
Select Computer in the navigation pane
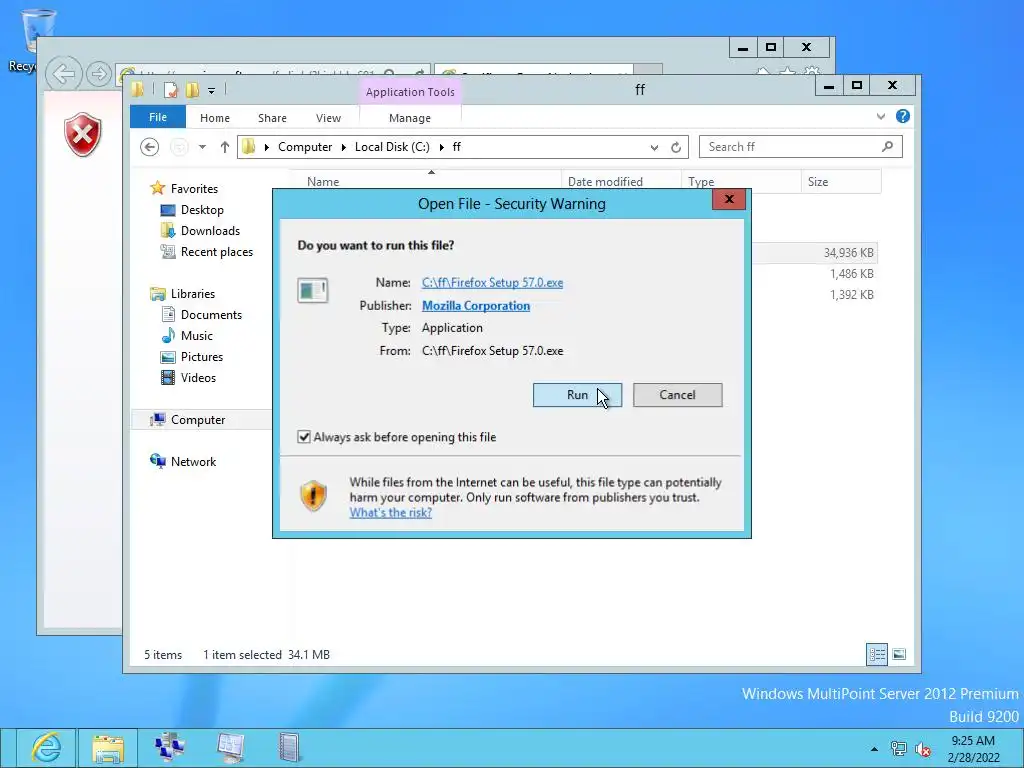(x=198, y=420)
